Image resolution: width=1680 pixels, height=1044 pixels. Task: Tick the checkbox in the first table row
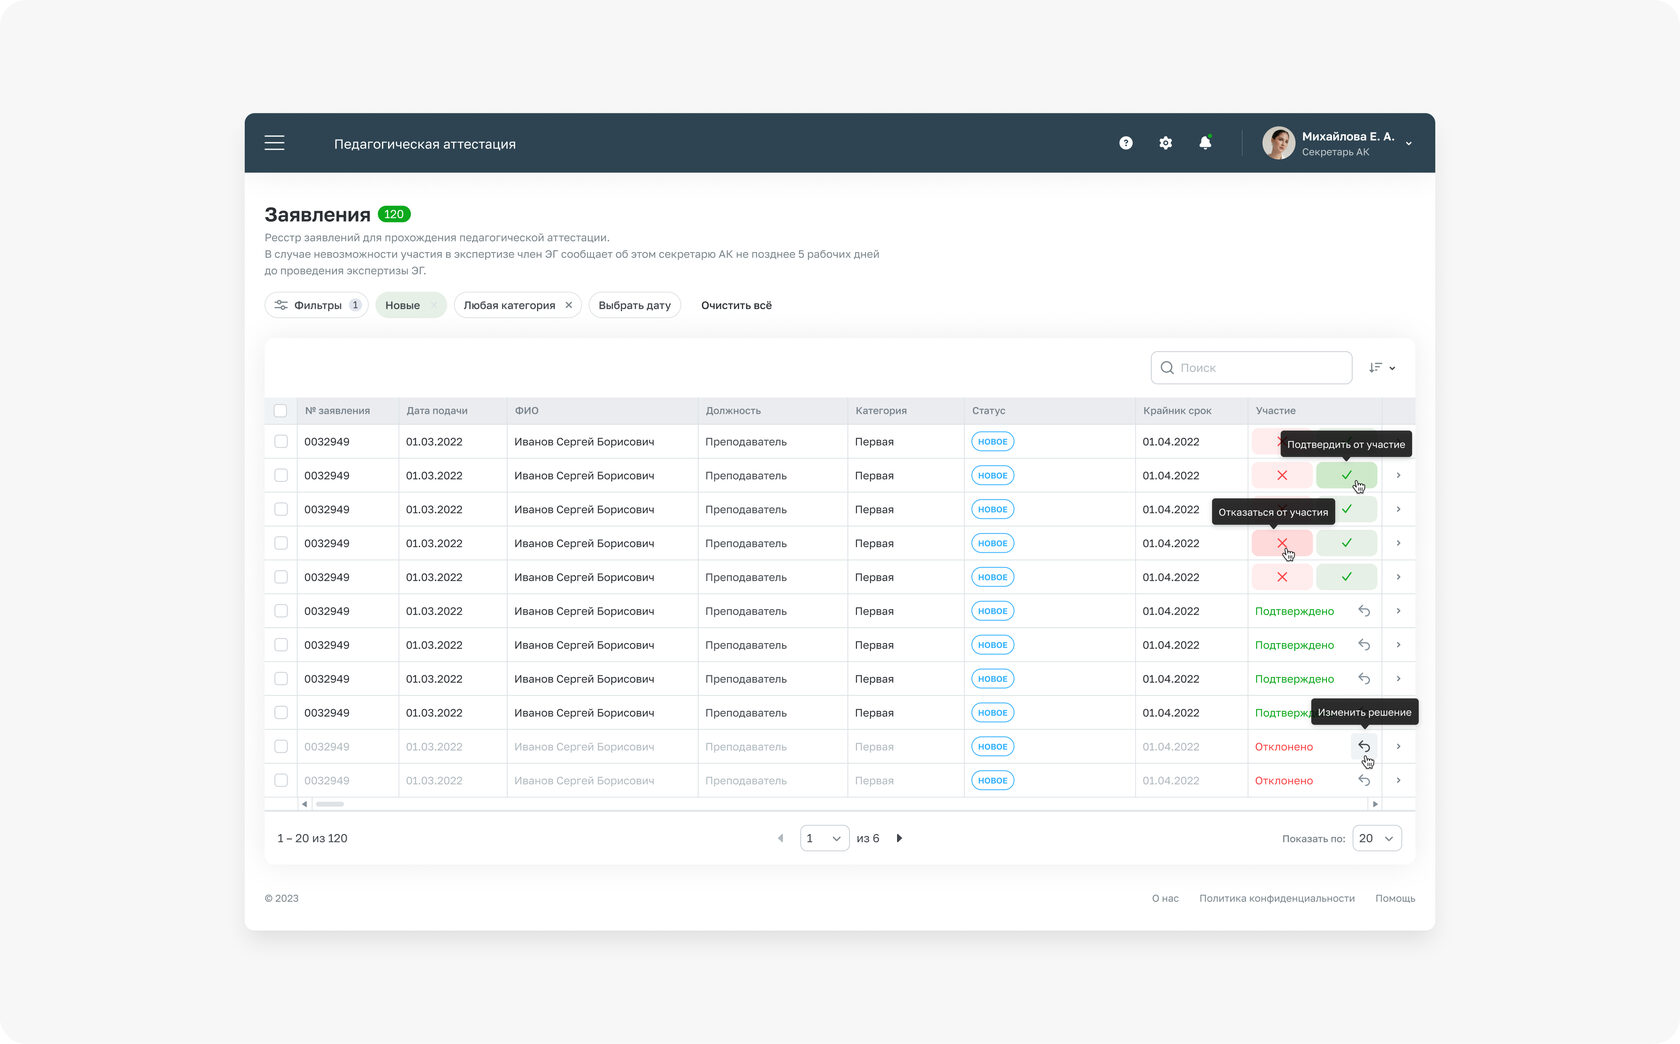click(280, 442)
